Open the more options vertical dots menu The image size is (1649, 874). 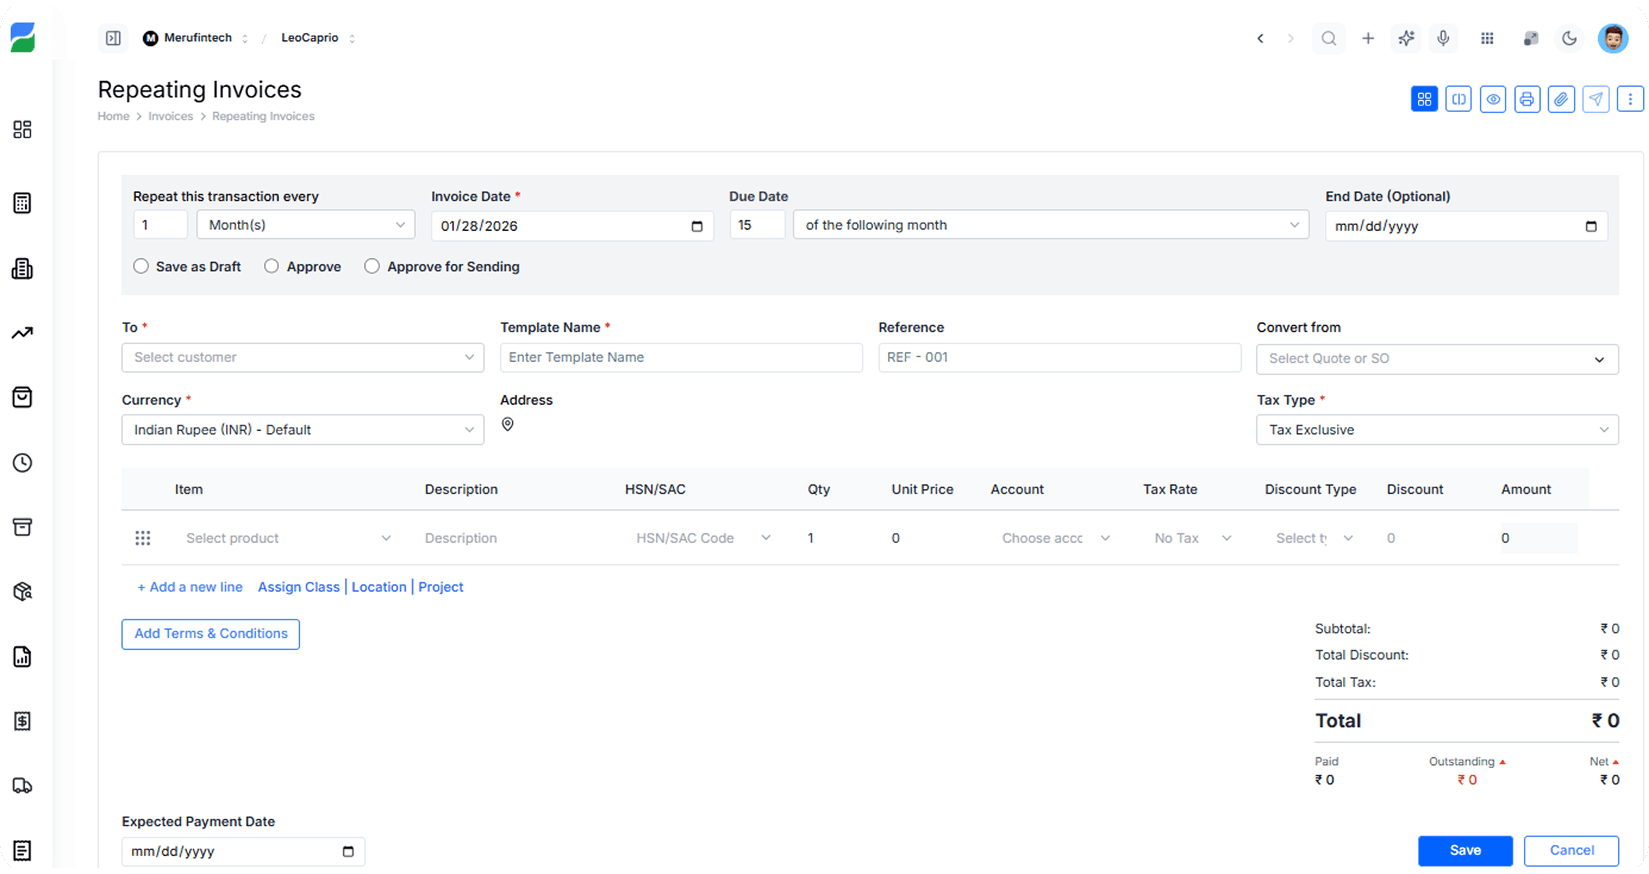(x=1630, y=99)
